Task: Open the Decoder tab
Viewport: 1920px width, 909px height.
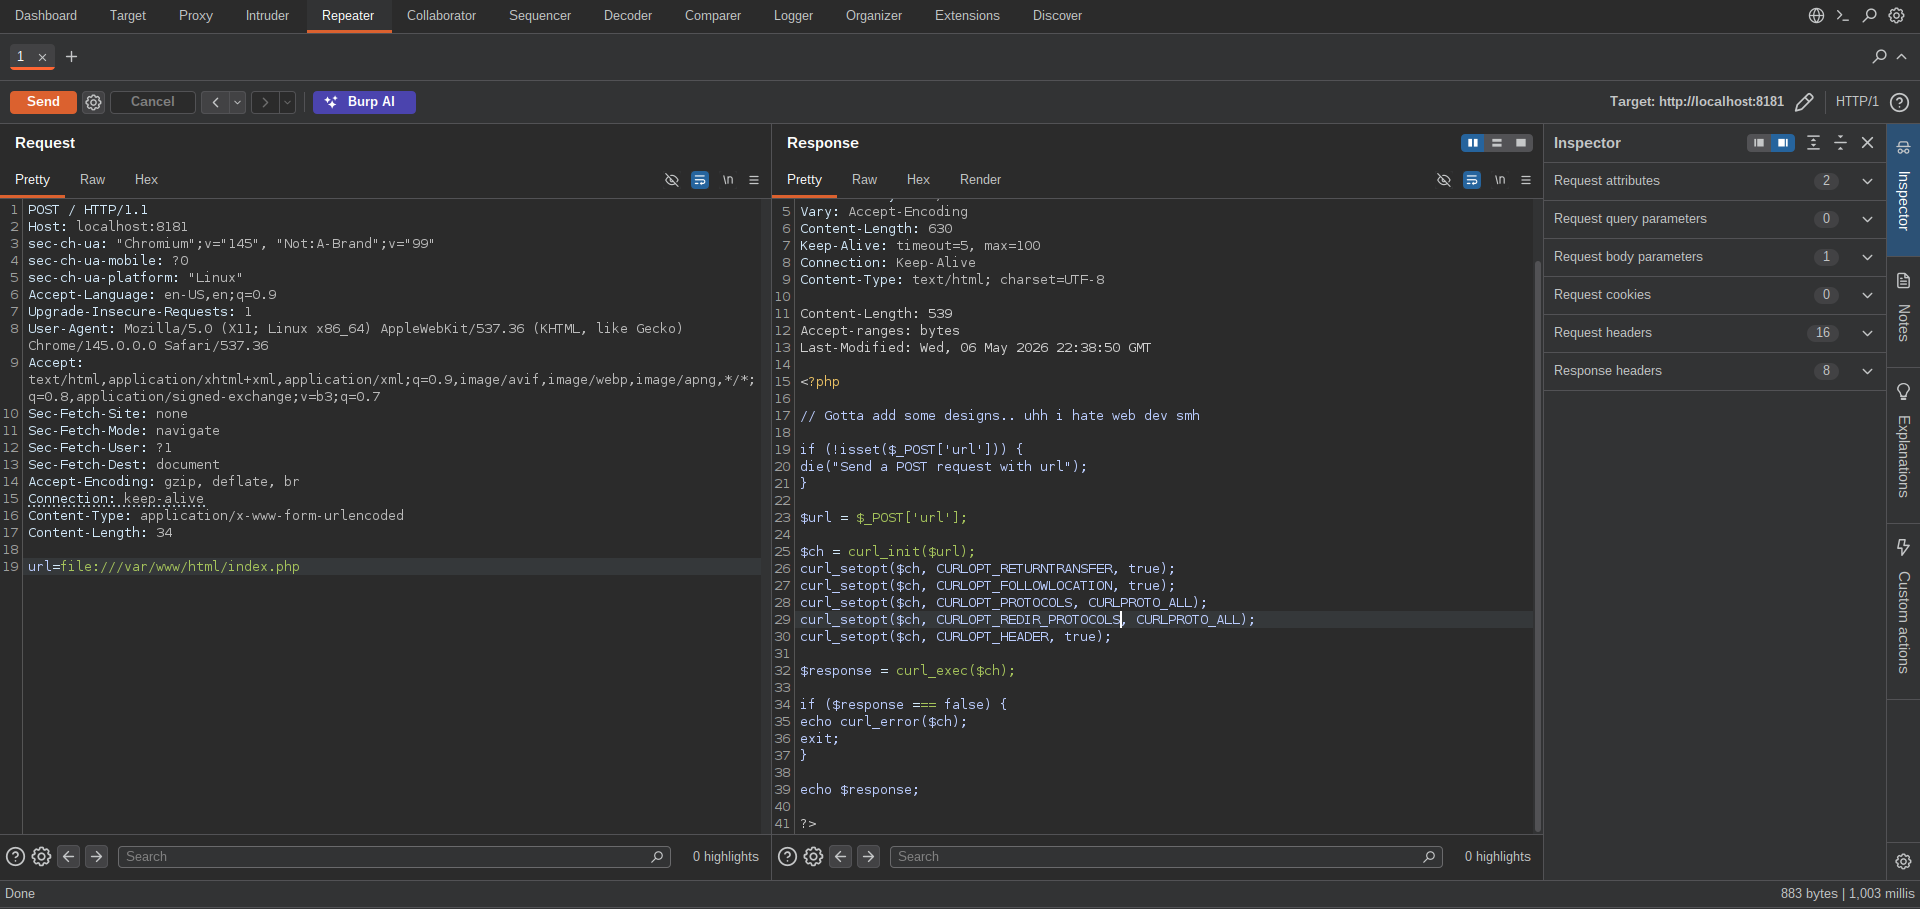Action: (628, 16)
